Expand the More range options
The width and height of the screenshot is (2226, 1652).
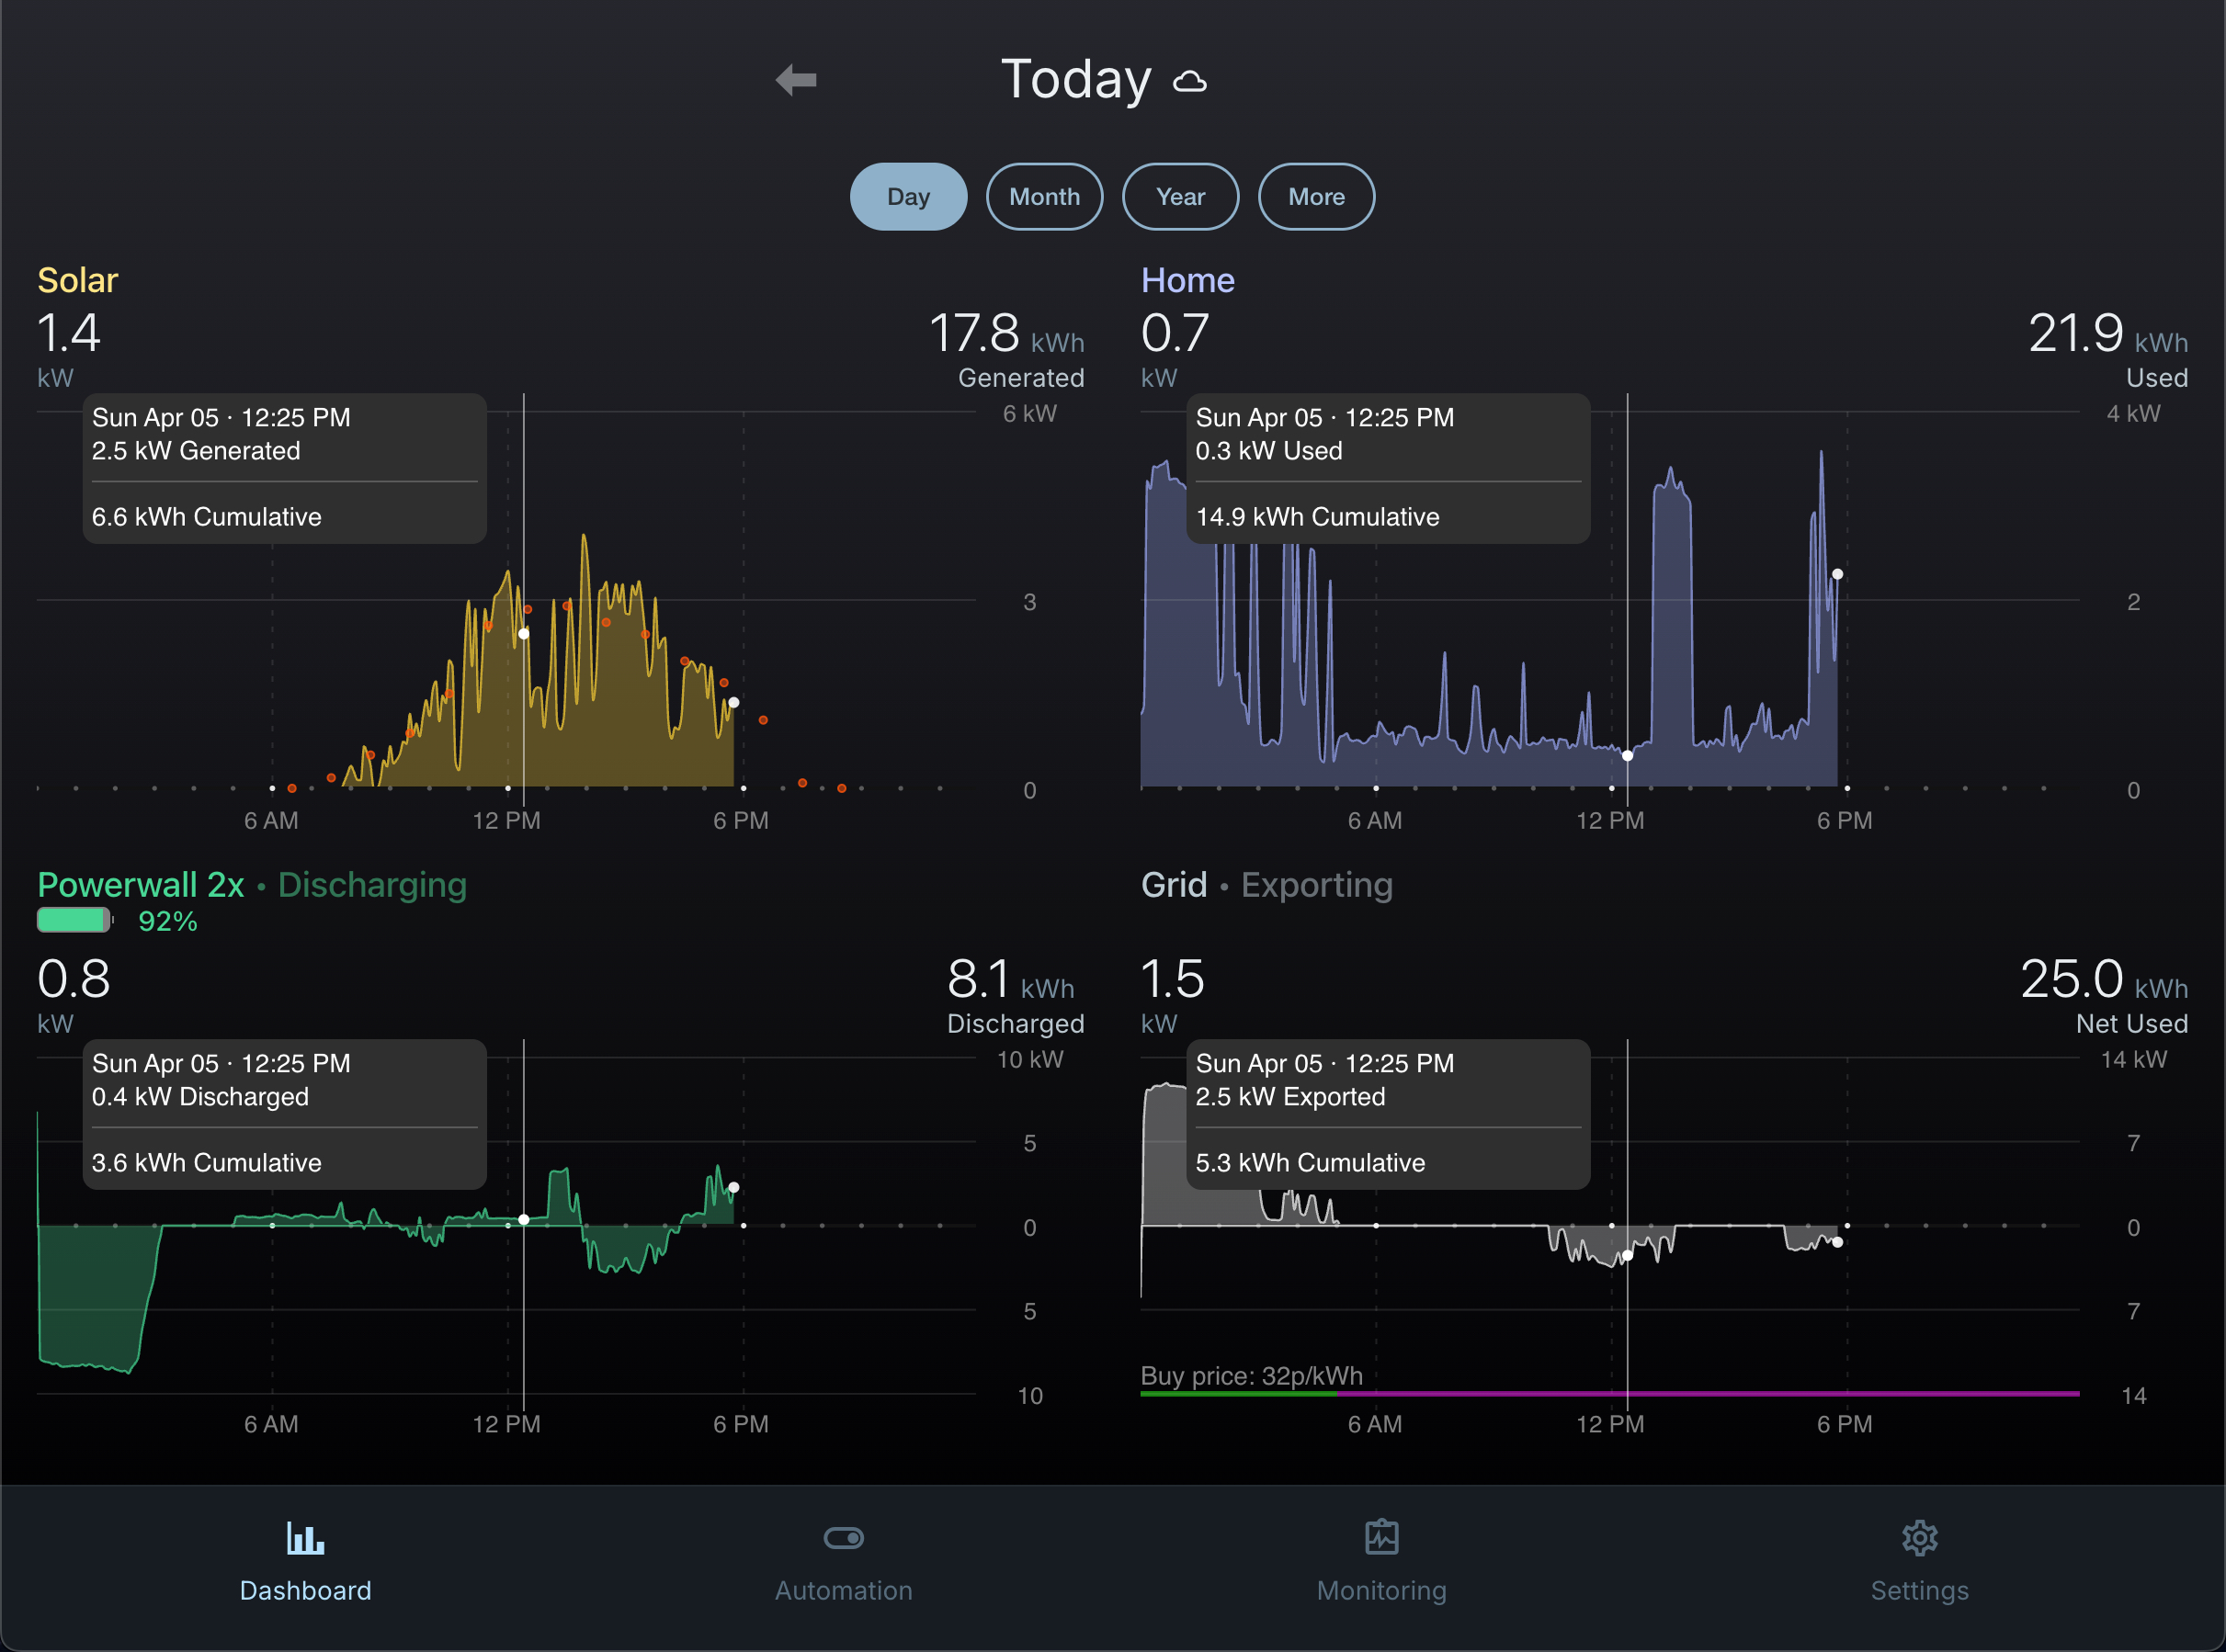[x=1316, y=197]
